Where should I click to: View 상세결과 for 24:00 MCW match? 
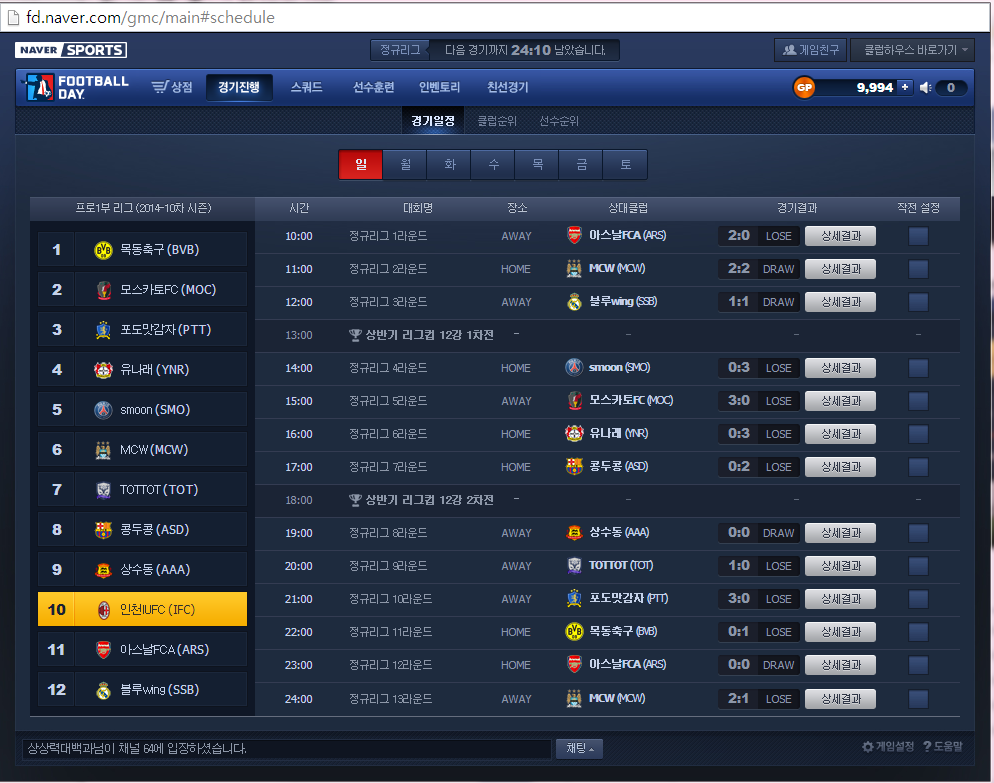click(x=841, y=699)
